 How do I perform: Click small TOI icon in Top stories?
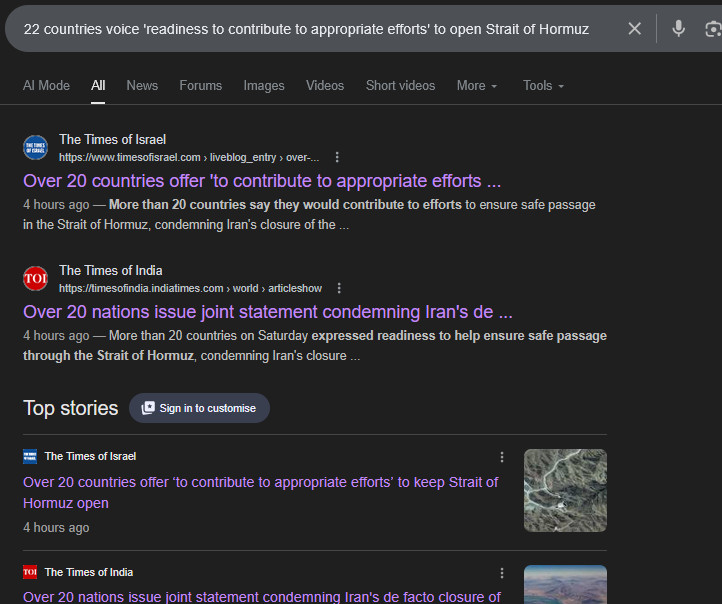(30, 572)
